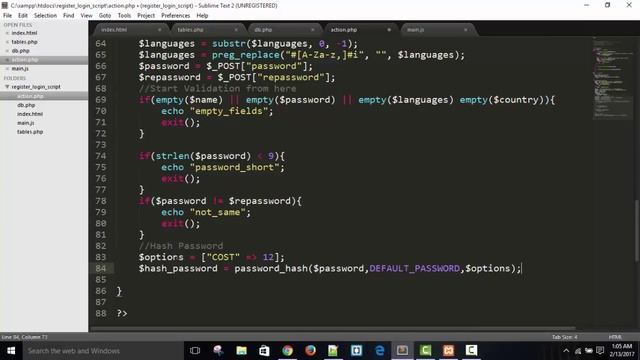Close index.html in the Open Files list
This screenshot has width=640, height=360.
[7, 33]
